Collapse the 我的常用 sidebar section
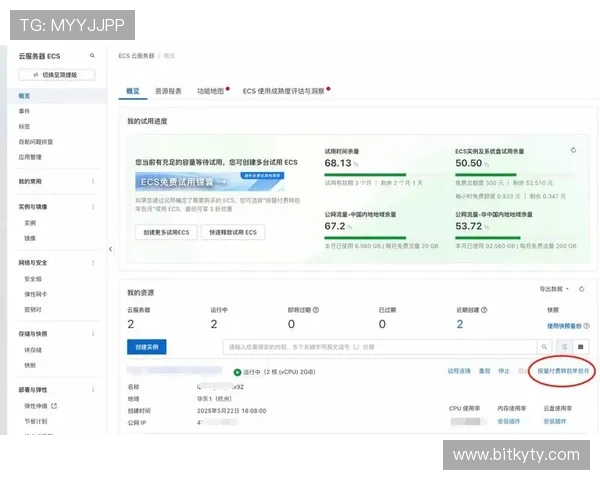Viewport: 600px width, 480px height. 30,181
